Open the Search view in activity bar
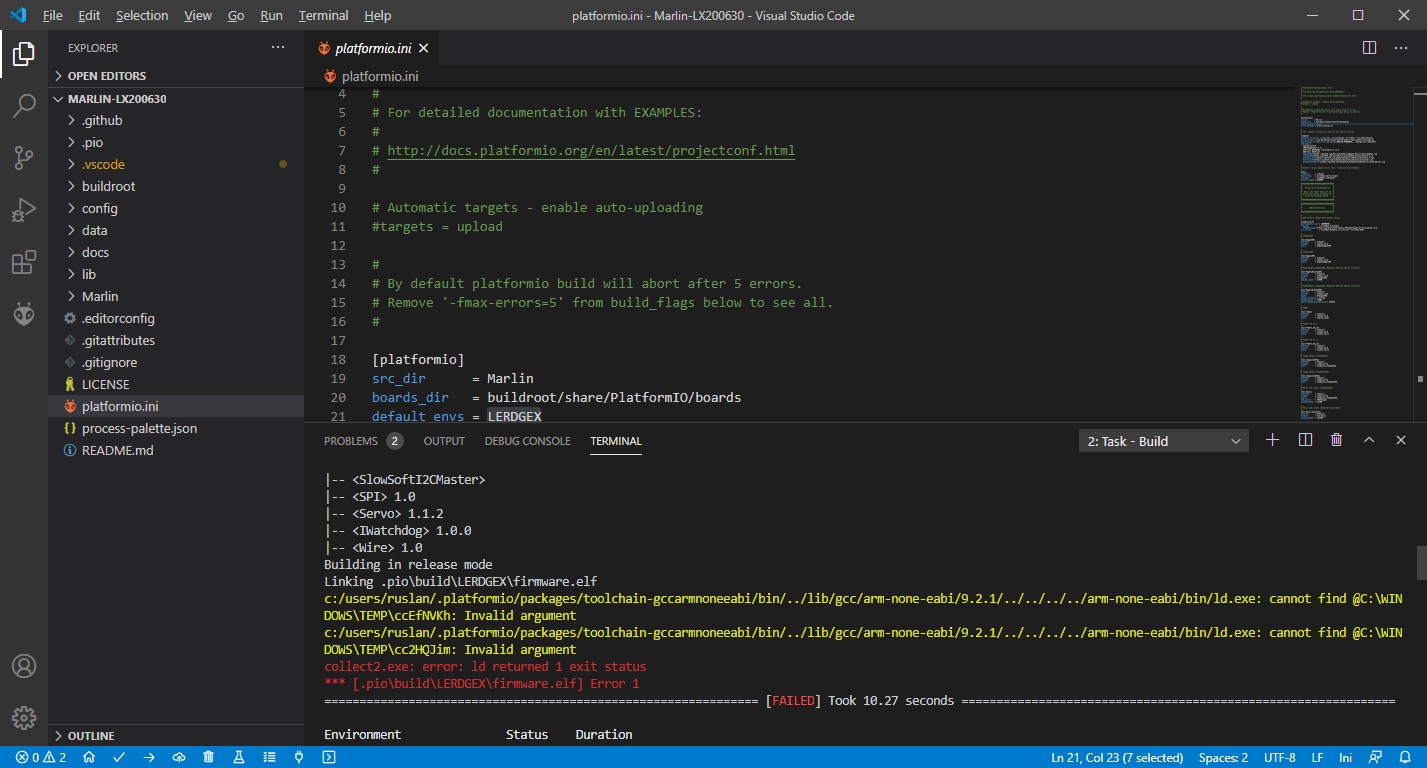Image resolution: width=1427 pixels, height=768 pixels. 24,106
